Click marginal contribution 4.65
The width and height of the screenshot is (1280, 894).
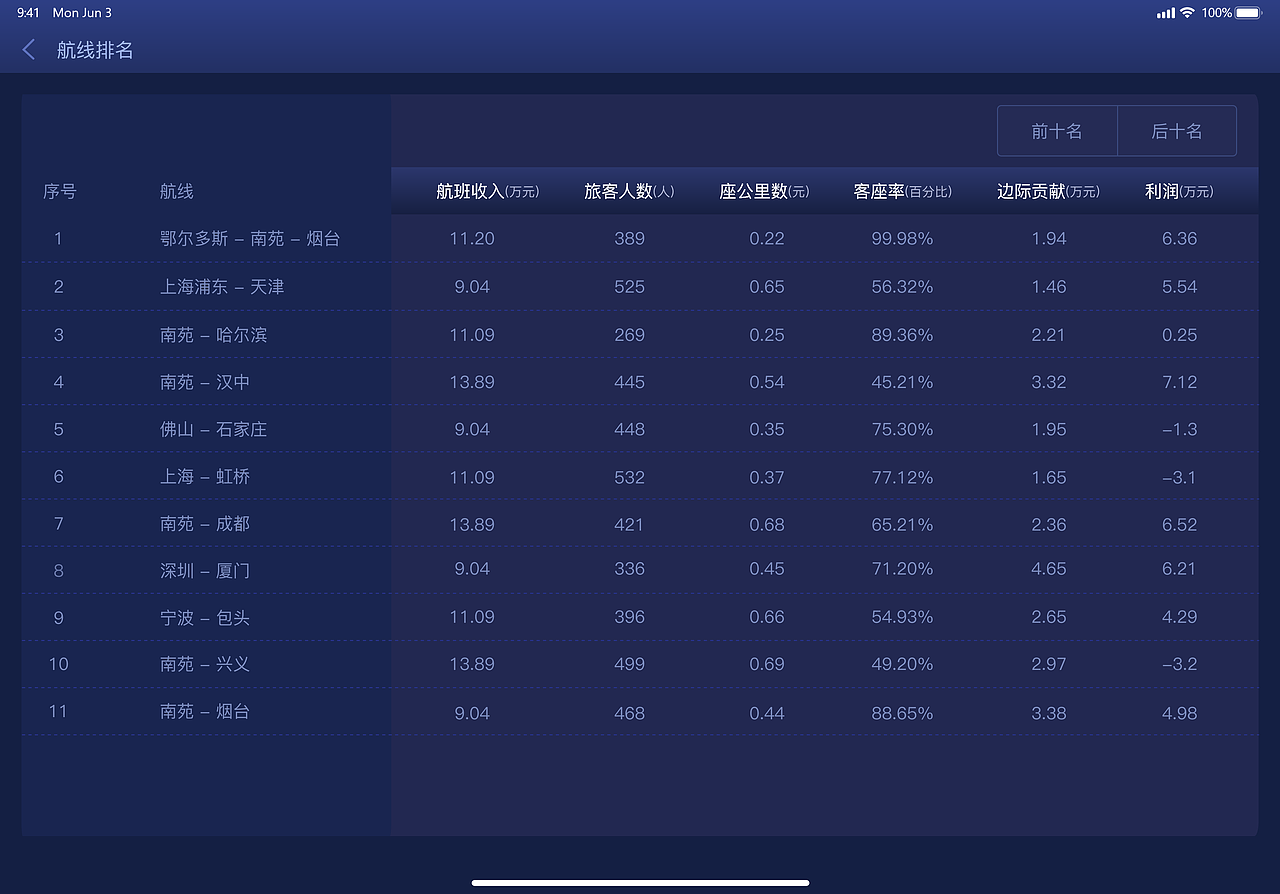pyautogui.click(x=1048, y=568)
